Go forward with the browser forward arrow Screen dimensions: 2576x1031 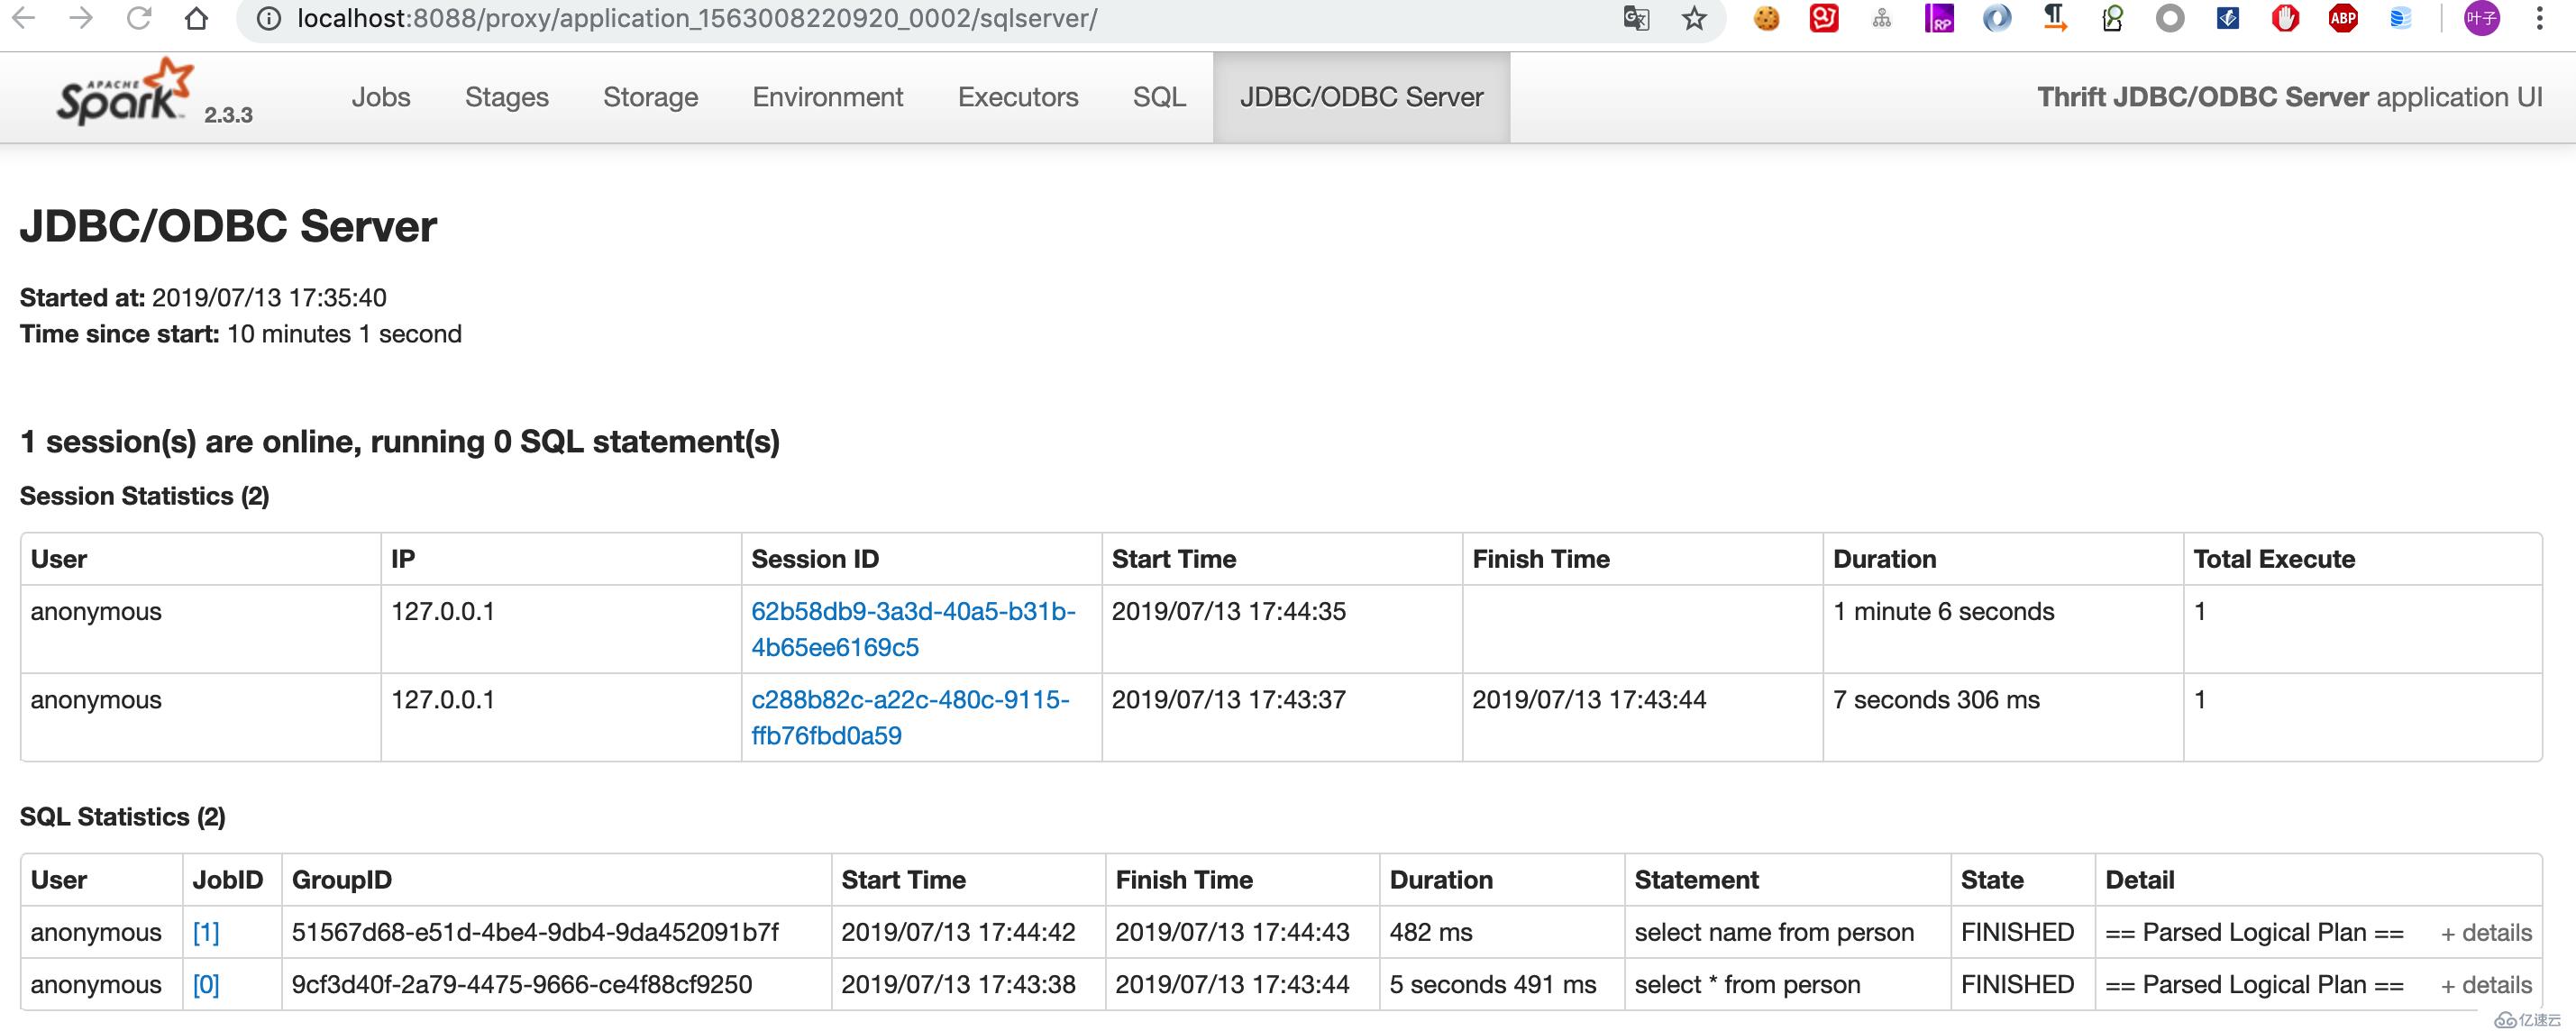[x=81, y=18]
